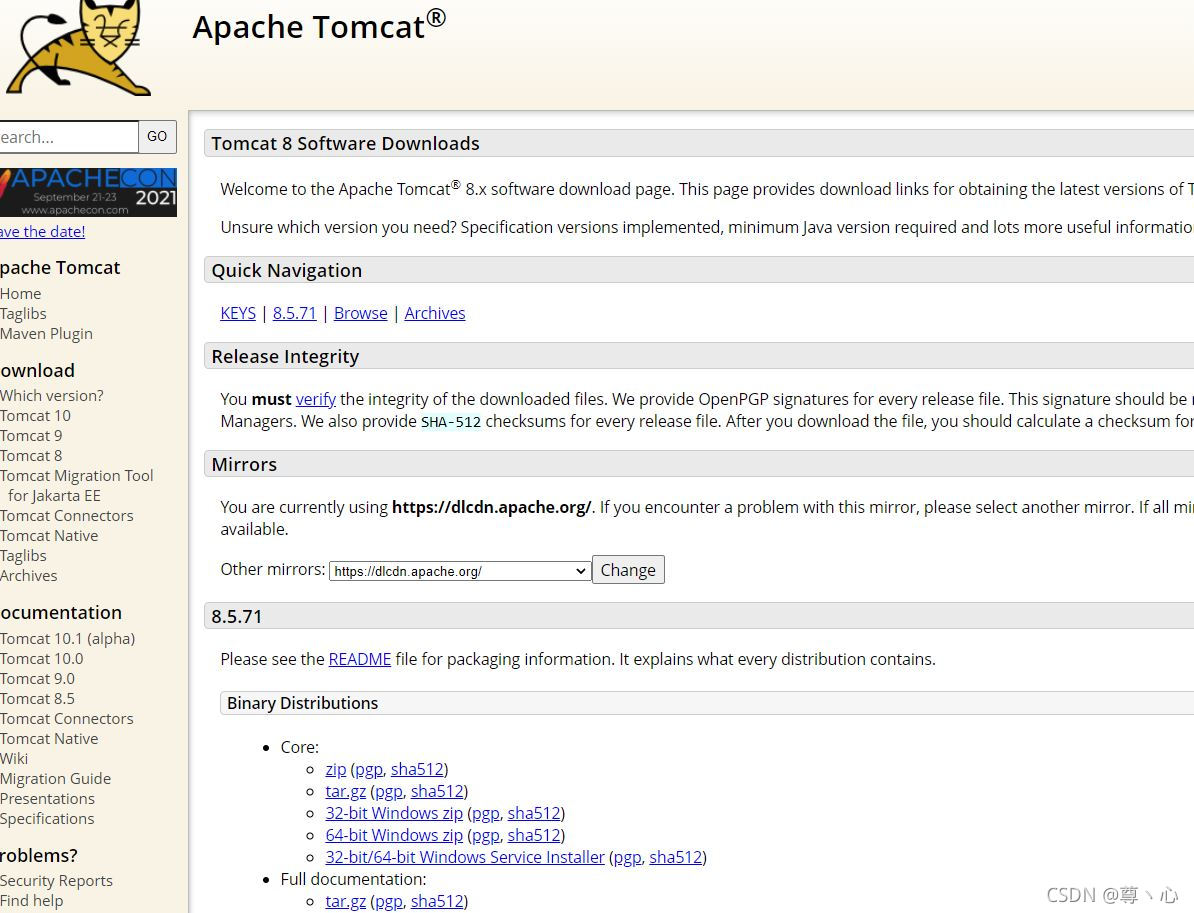Open Security Reports link
1194x913 pixels.
click(56, 881)
